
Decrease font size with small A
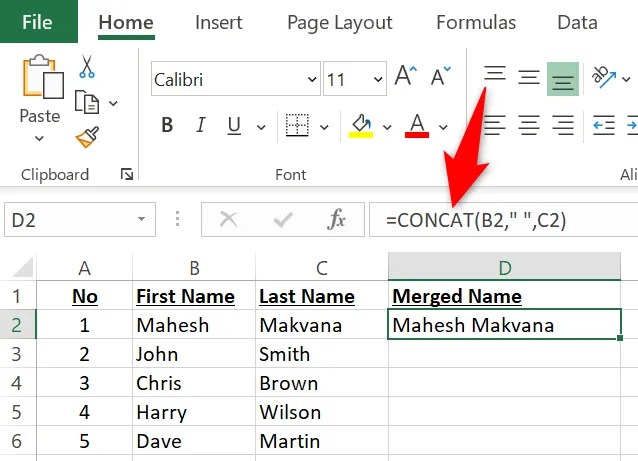[x=441, y=76]
